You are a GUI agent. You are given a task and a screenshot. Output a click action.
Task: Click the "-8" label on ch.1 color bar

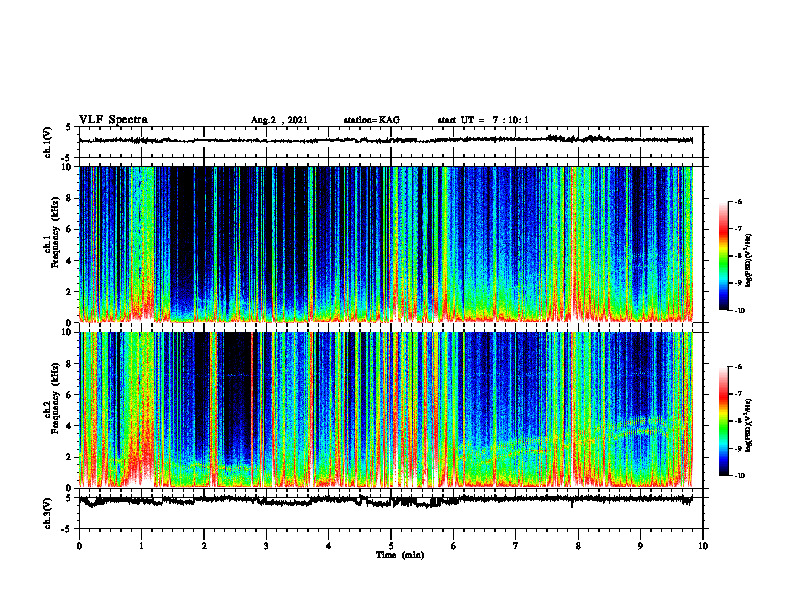point(738,256)
